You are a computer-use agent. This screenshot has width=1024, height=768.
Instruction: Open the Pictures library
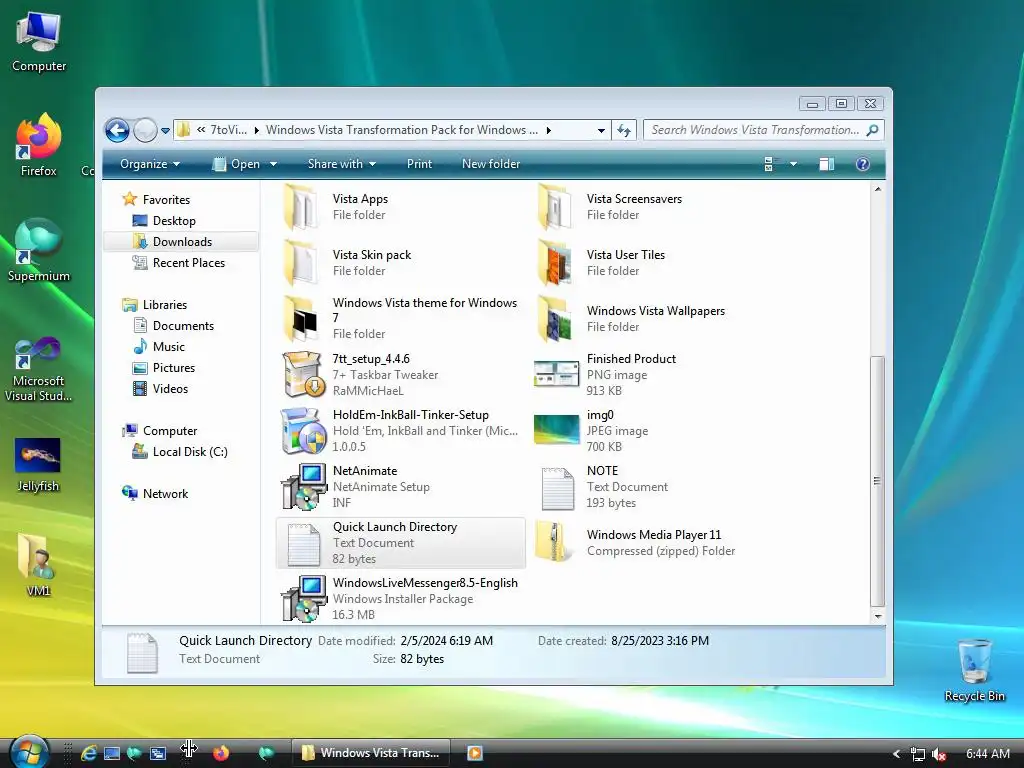[x=173, y=368]
